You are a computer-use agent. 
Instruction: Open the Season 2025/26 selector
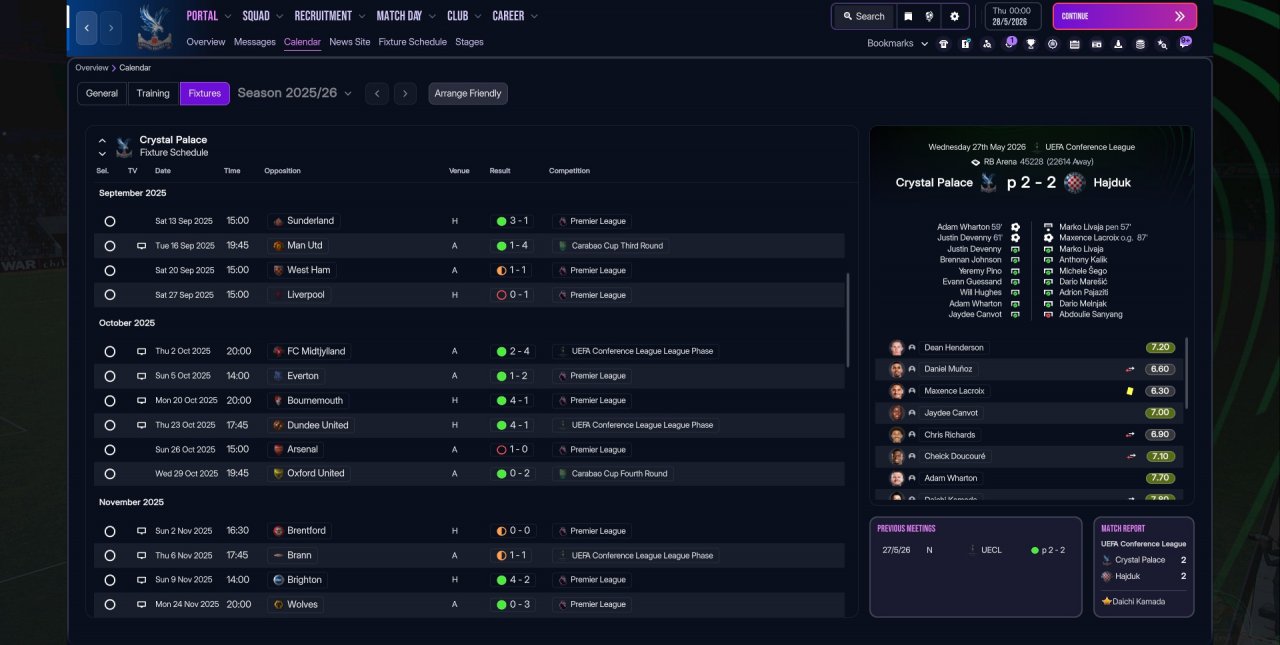point(295,93)
